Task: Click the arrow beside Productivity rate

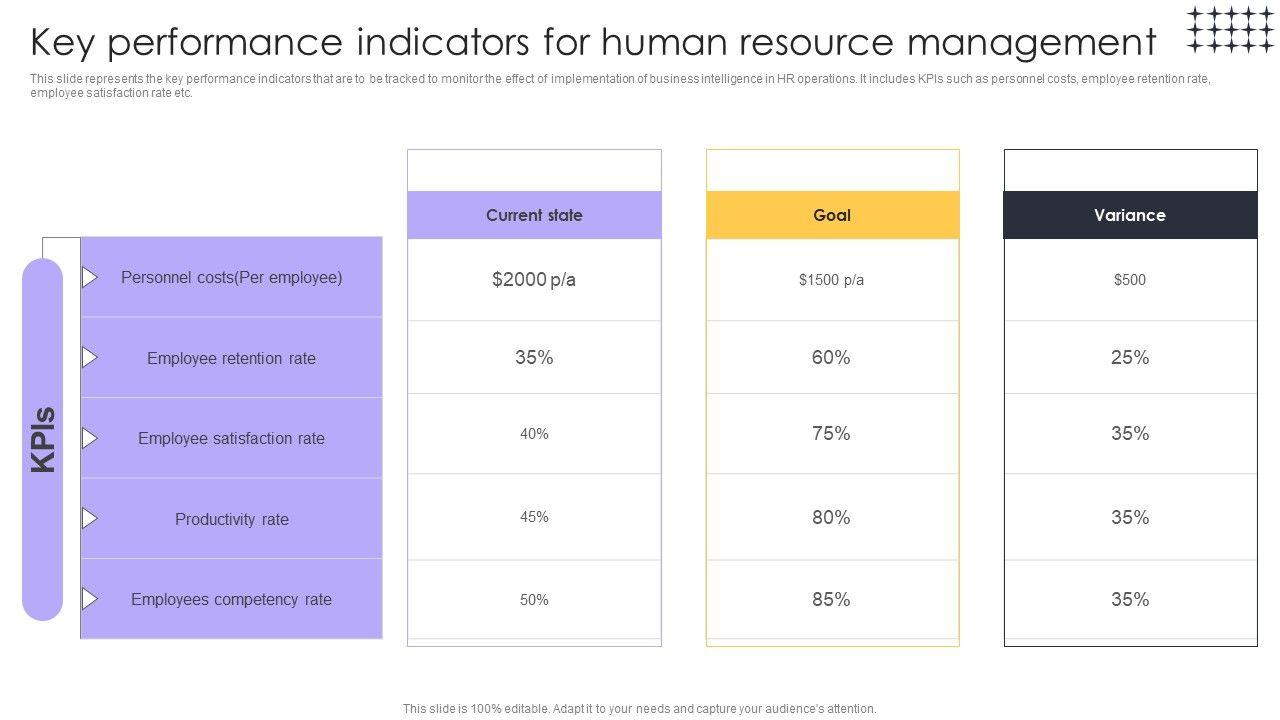Action: click(89, 518)
